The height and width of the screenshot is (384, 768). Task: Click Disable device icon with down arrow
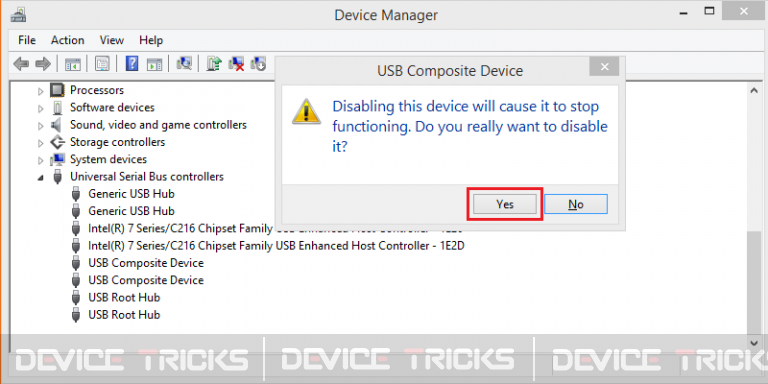click(258, 64)
